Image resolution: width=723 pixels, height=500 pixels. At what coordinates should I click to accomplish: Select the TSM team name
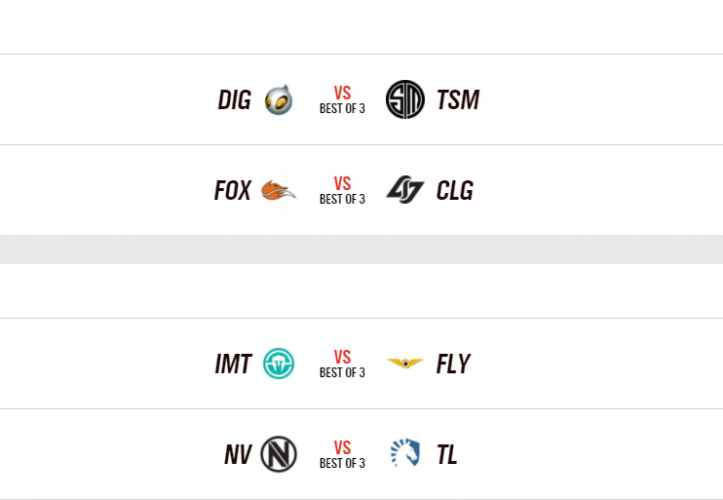coord(458,100)
